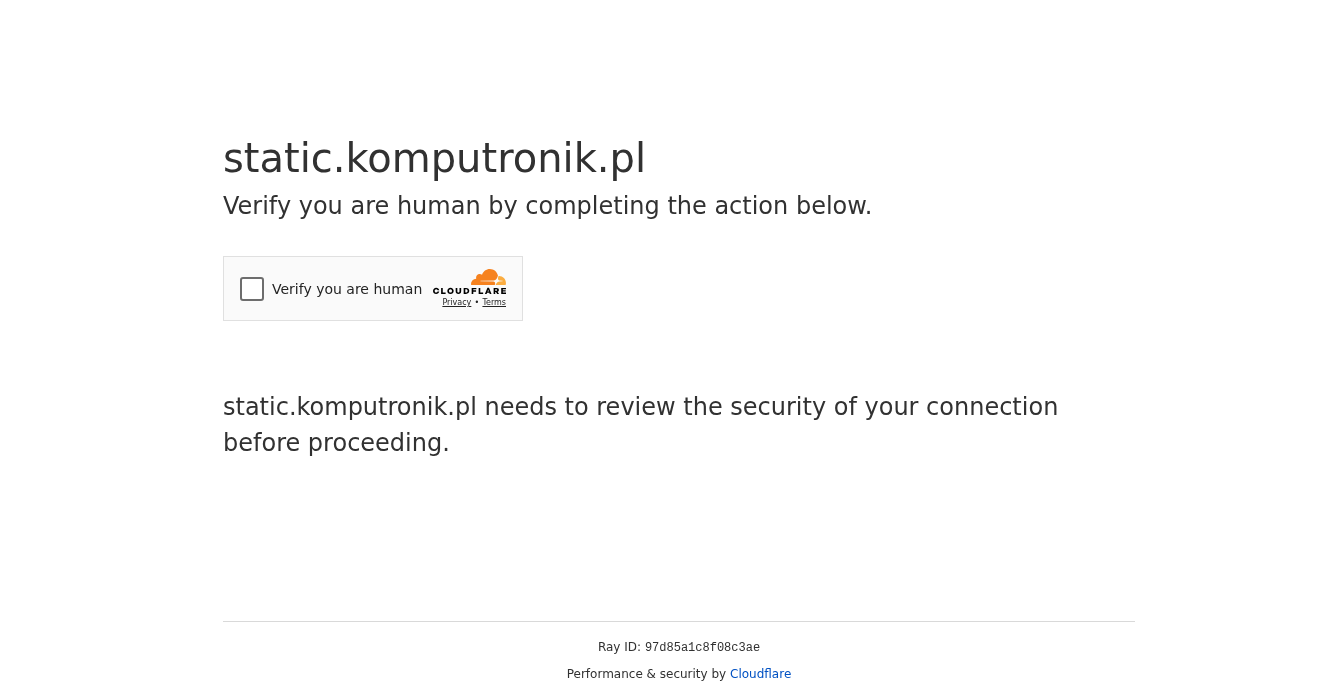Viewport: 1343px width, 699px height.
Task: Open the Privacy link in the widget
Action: pos(457,302)
